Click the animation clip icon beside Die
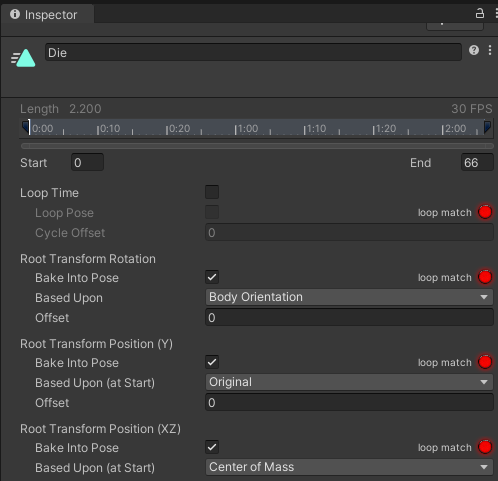The height and width of the screenshot is (481, 498). click(x=23, y=58)
